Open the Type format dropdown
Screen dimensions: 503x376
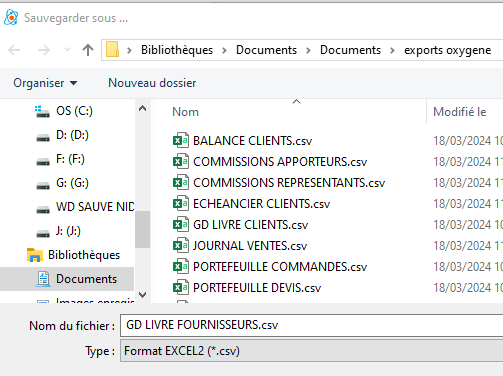(x=311, y=351)
